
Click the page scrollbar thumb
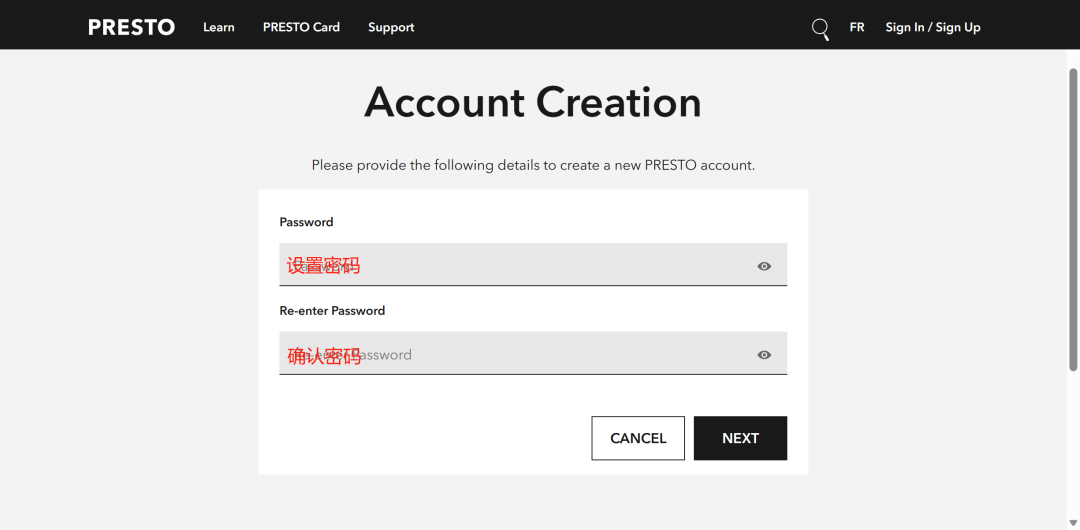[1072, 220]
